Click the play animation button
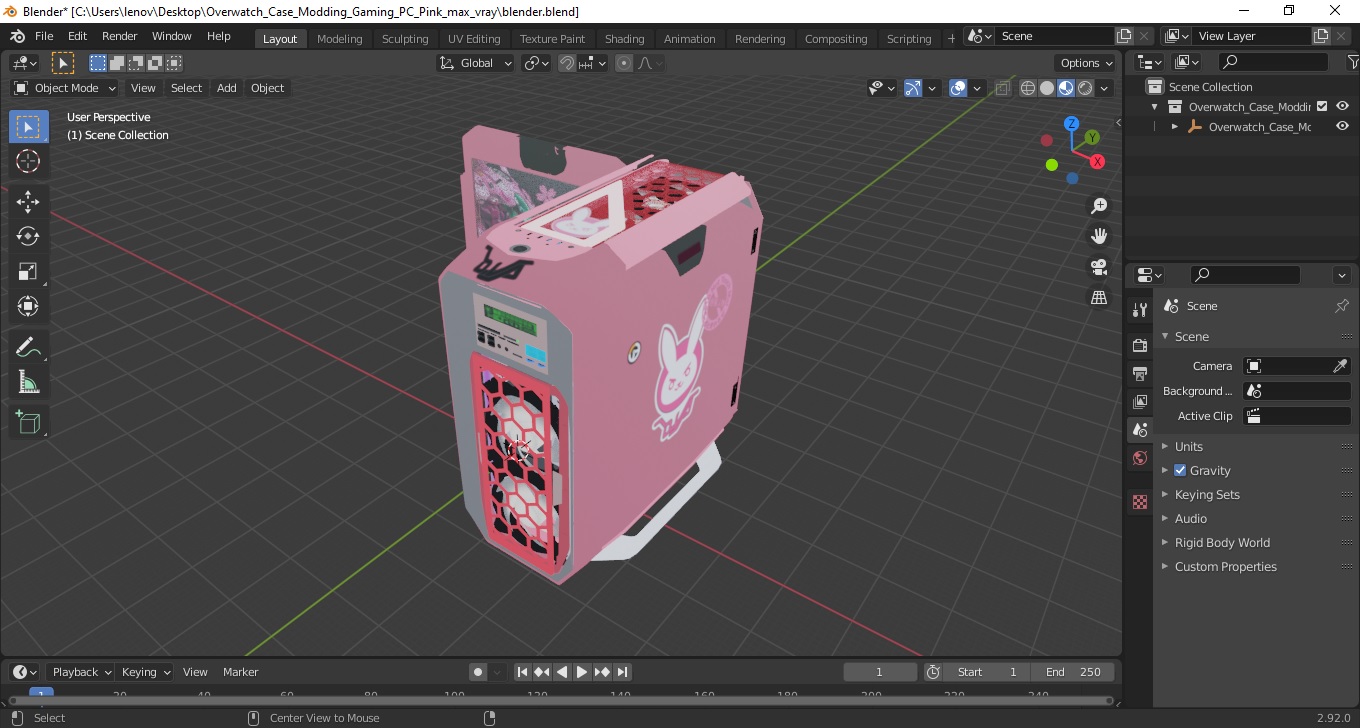This screenshot has height=728, width=1360. click(582, 672)
